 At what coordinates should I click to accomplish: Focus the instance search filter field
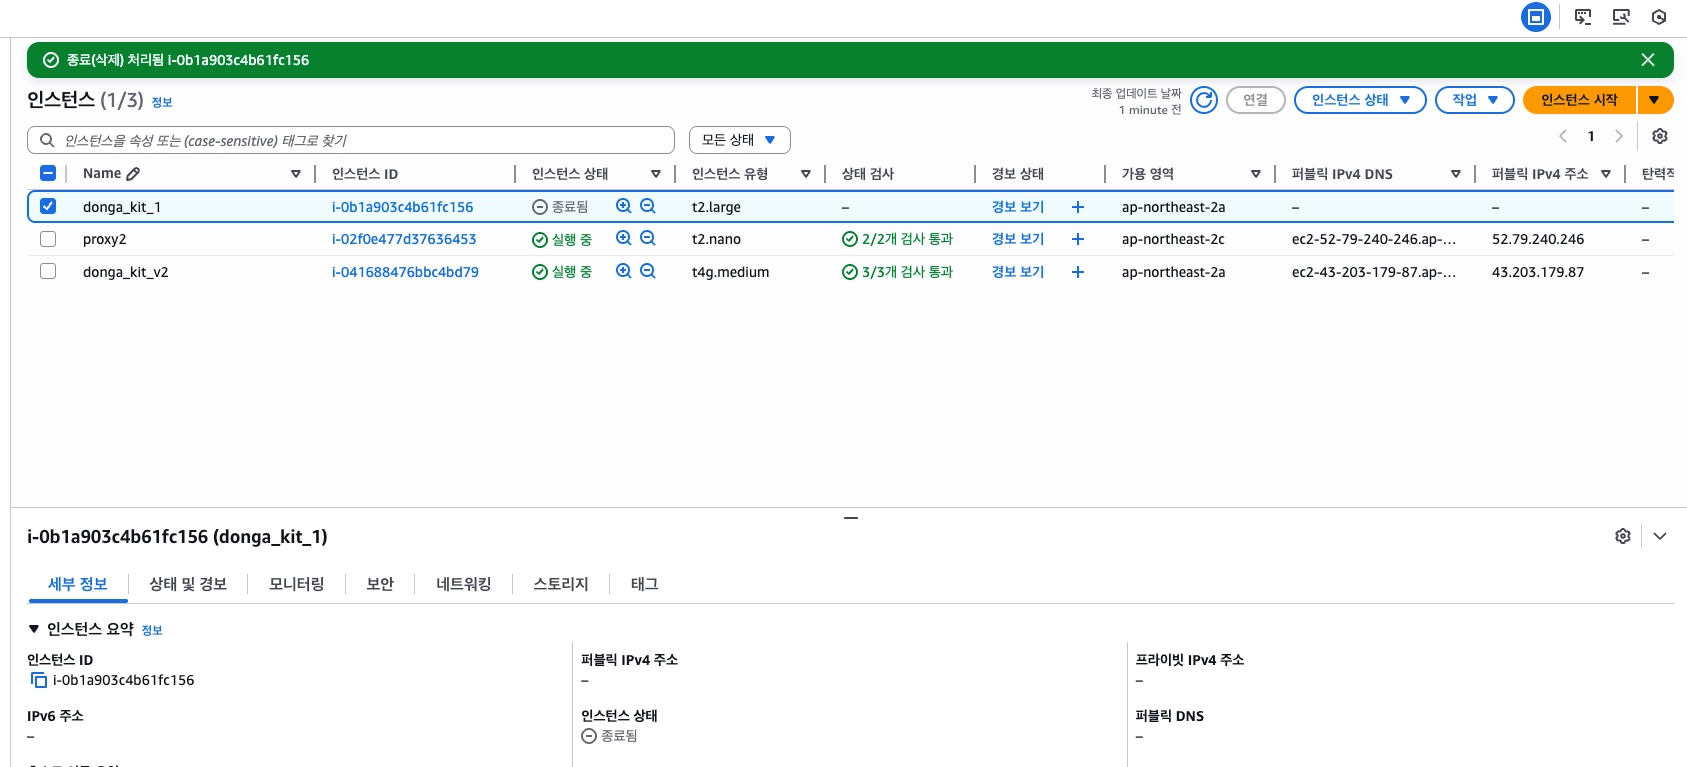tap(360, 140)
